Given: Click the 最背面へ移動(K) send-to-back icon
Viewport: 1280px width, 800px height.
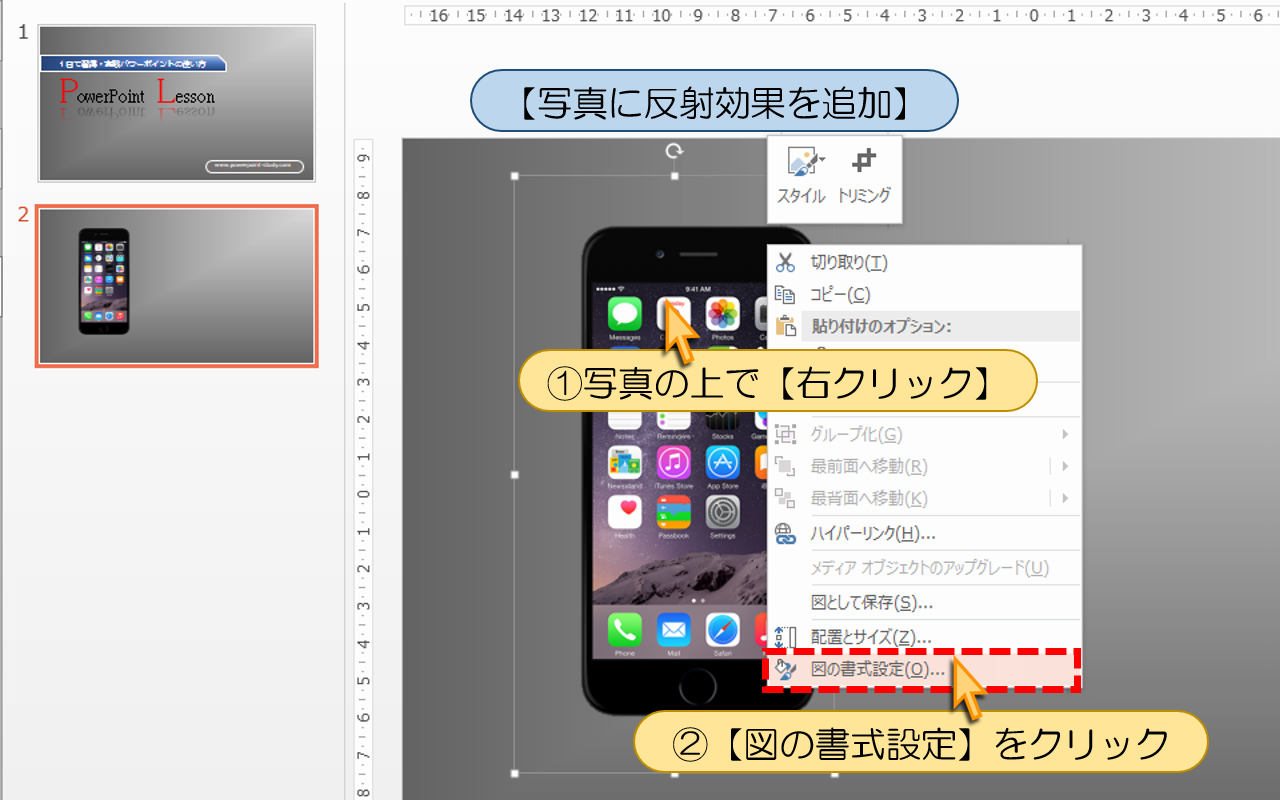Looking at the screenshot, I should click(785, 498).
